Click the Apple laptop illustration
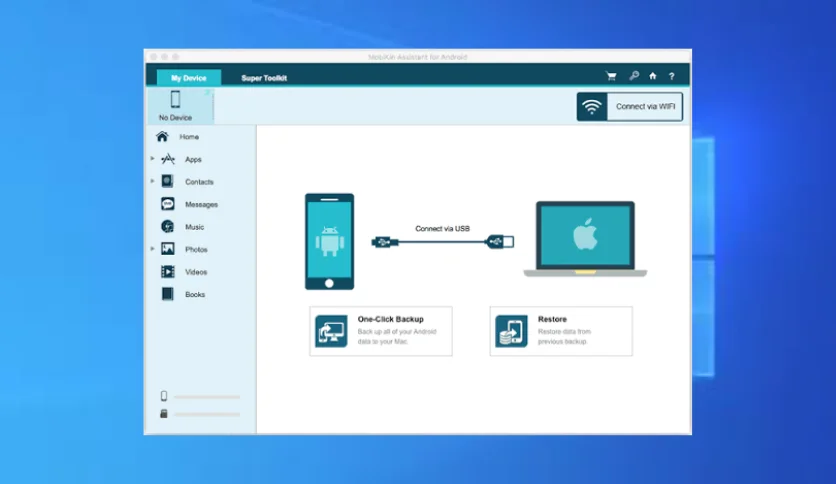 585,239
